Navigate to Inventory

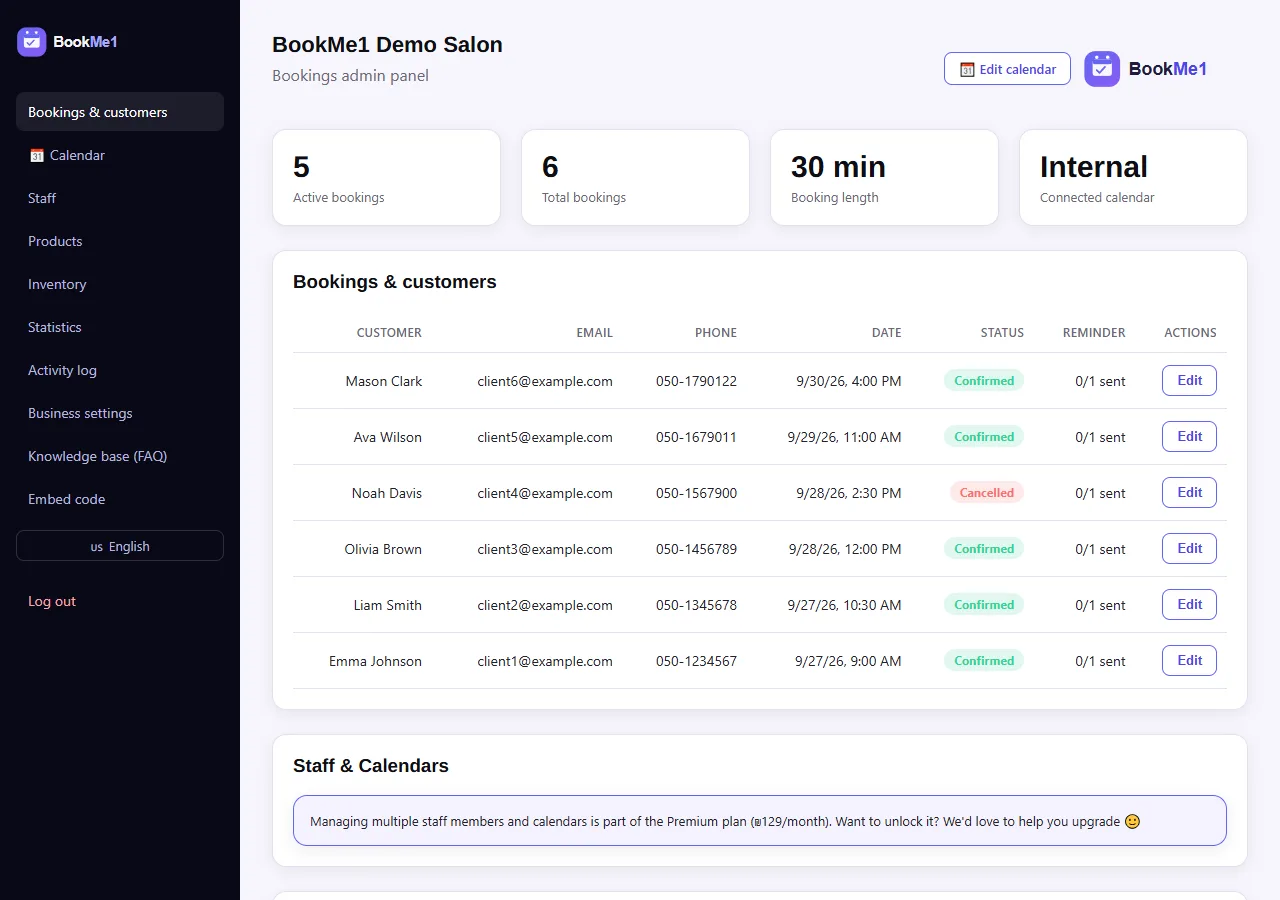(120, 284)
